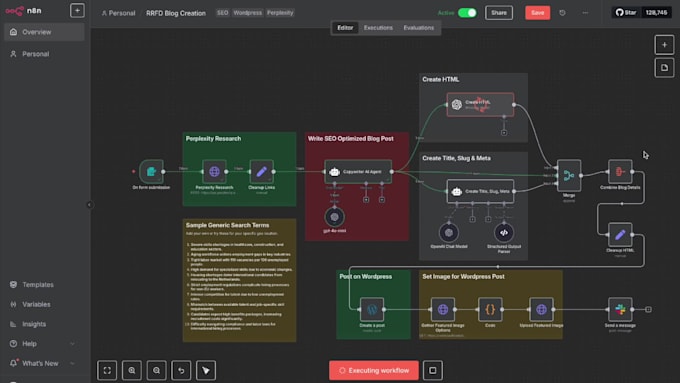The image size is (680, 383).
Task: Click the Save button
Action: [538, 13]
